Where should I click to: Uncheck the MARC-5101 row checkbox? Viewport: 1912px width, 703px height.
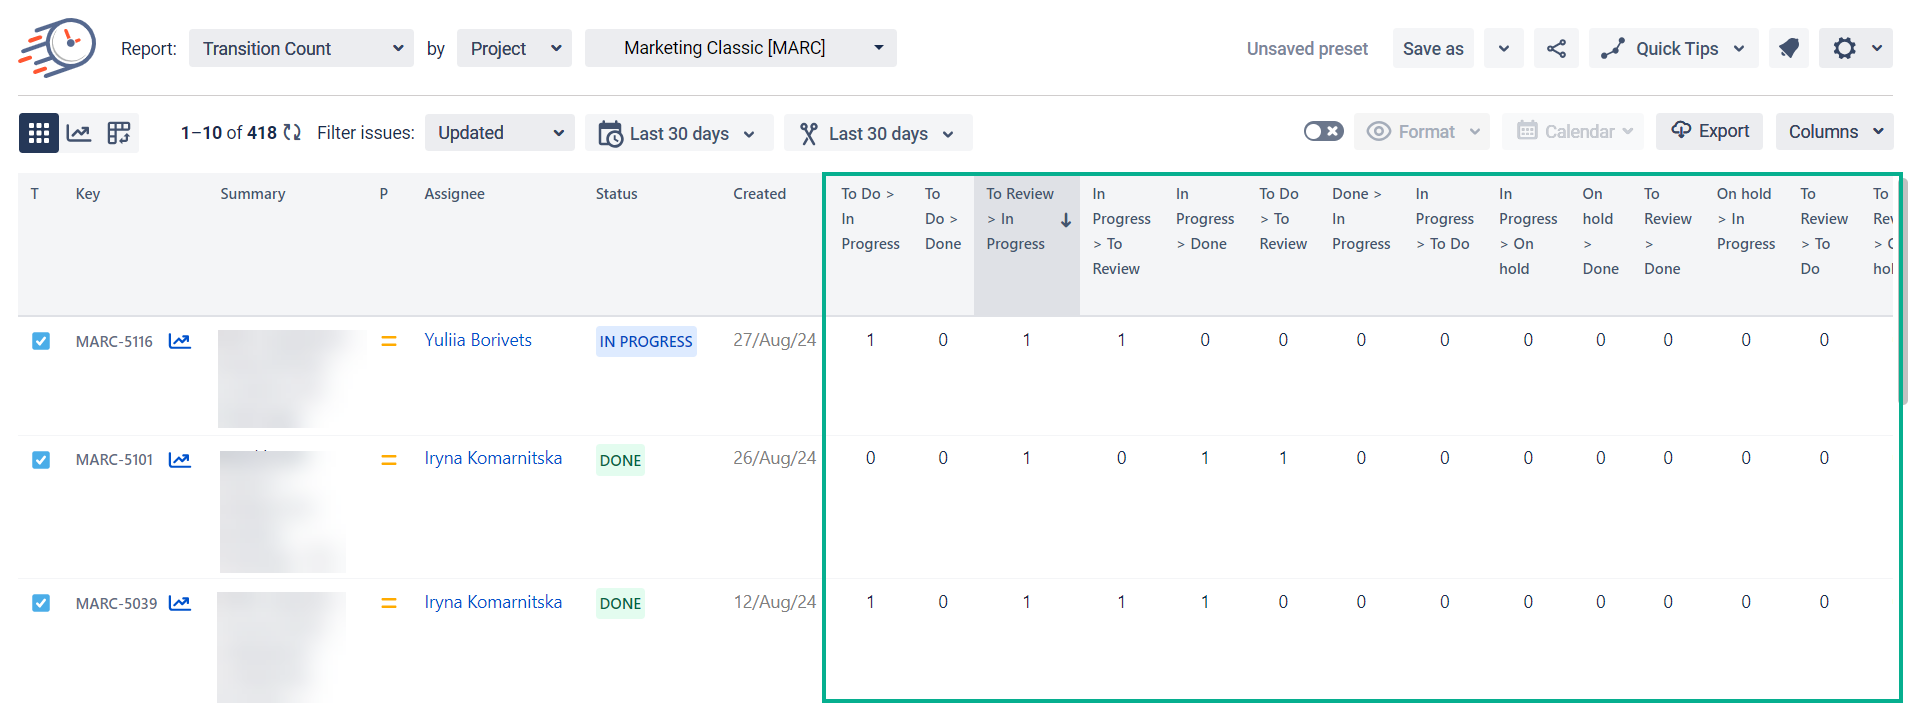[41, 460]
